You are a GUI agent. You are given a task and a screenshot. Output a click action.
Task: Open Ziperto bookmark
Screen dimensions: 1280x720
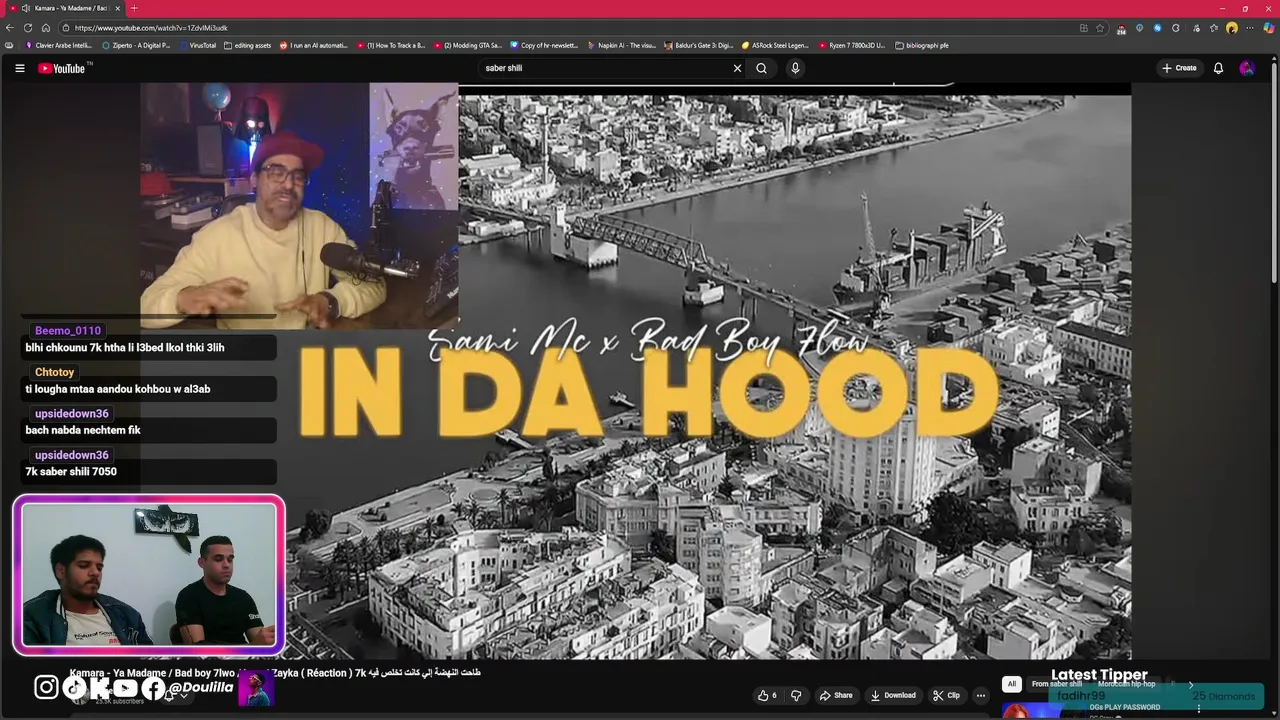137,45
